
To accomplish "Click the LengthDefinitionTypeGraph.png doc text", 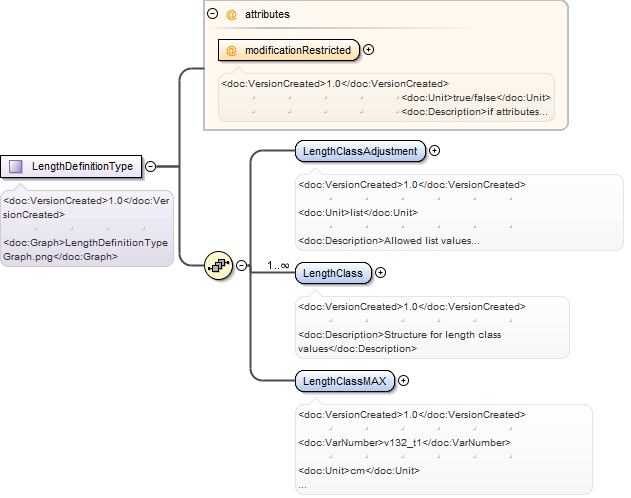I will pyautogui.click(x=85, y=249).
